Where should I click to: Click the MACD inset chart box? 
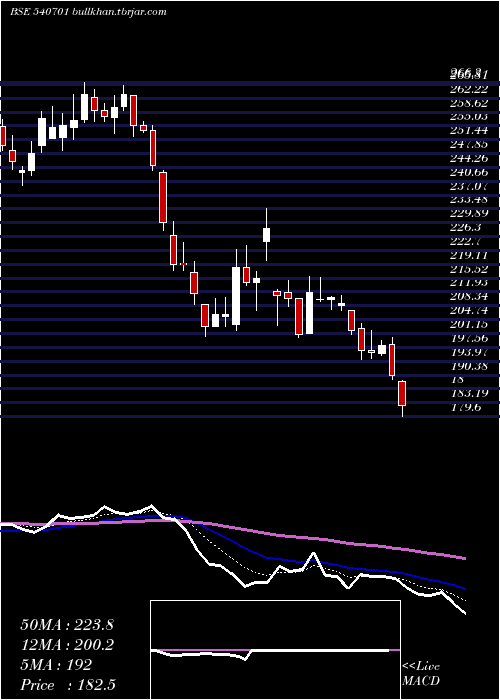pyautogui.click(x=275, y=650)
